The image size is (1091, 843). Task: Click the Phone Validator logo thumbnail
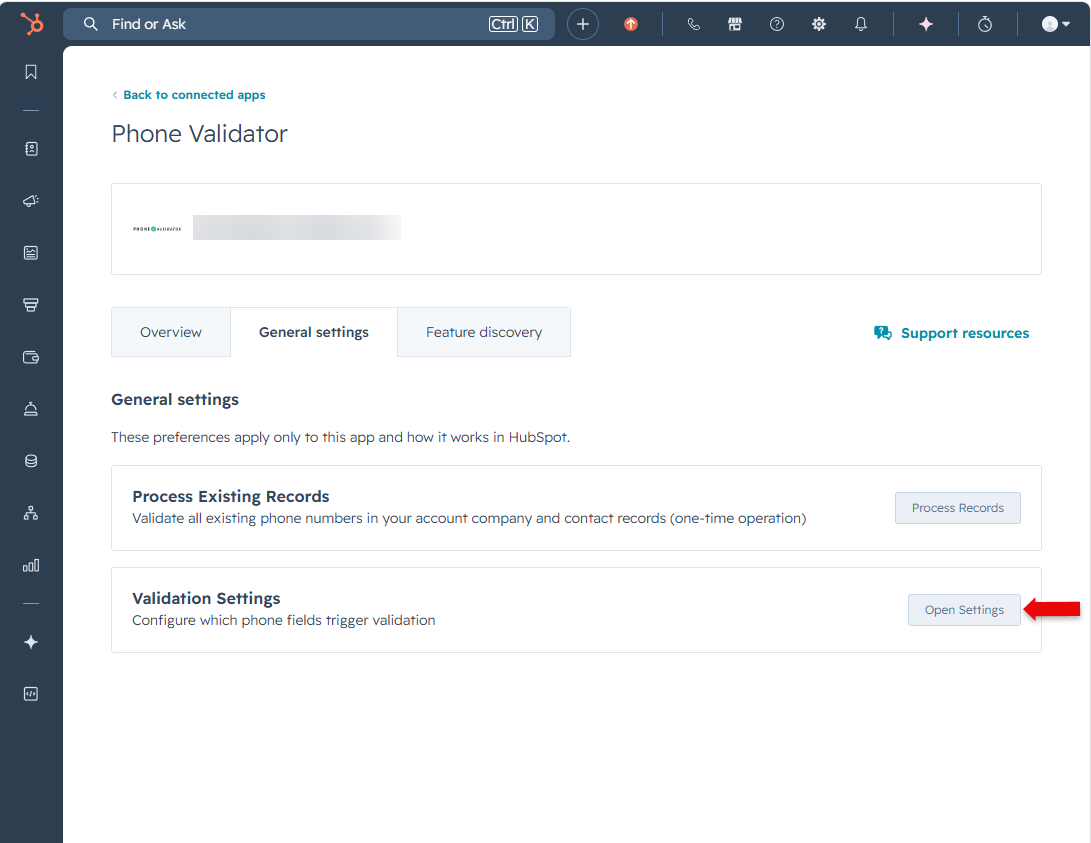157,229
